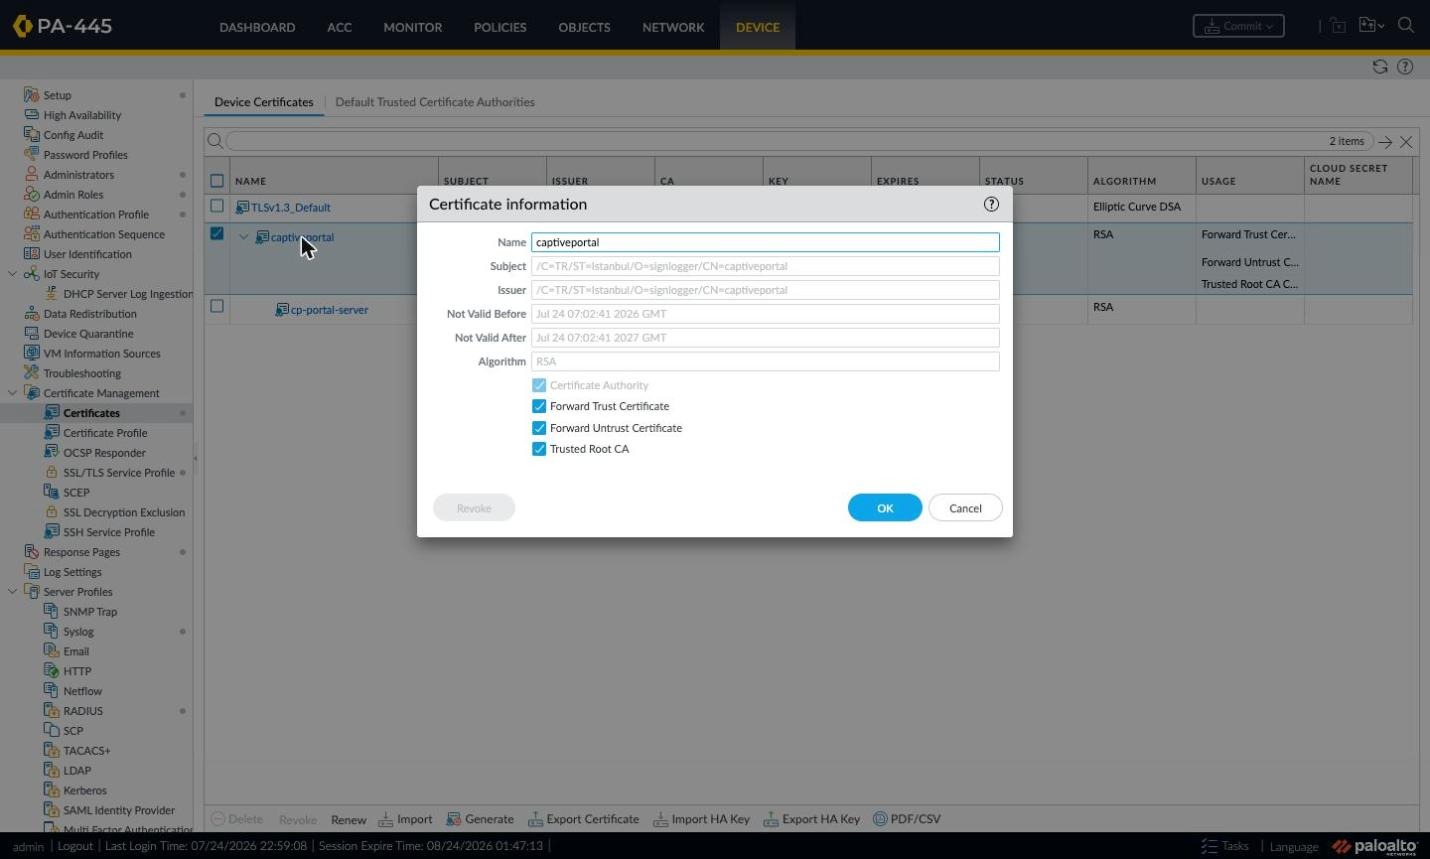Click the Revoke button in the dialog
The image size is (1430, 859).
(x=474, y=508)
